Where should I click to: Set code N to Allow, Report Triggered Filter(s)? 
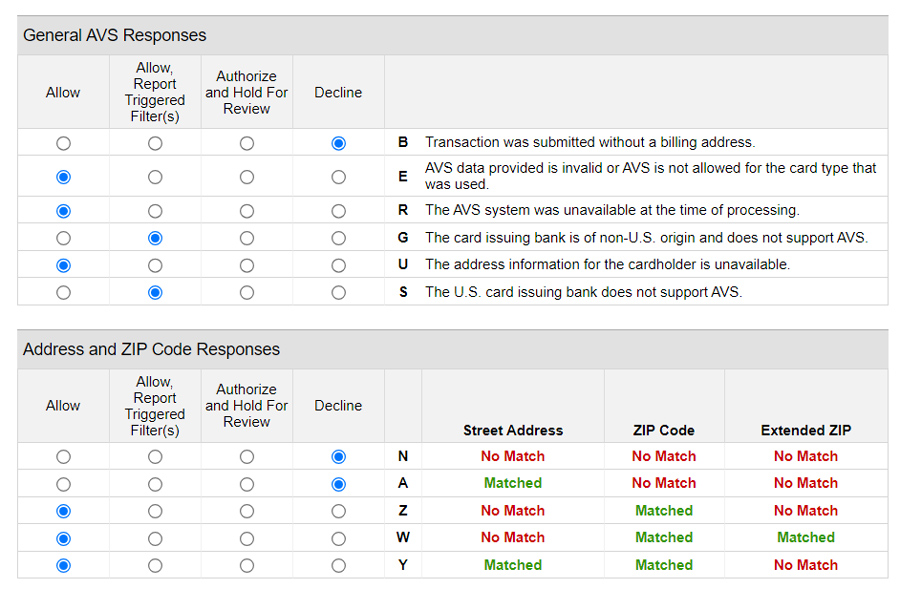pyautogui.click(x=155, y=457)
